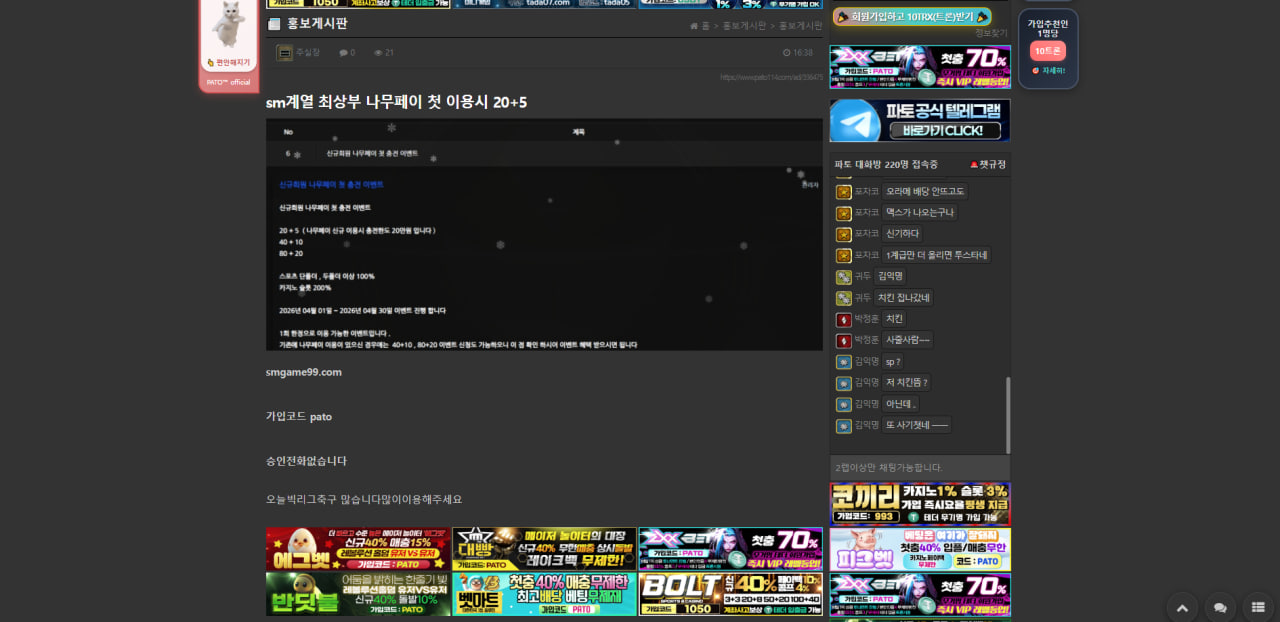1280x622 pixels.
Task: Click the view count eye icon
Action: 378,53
